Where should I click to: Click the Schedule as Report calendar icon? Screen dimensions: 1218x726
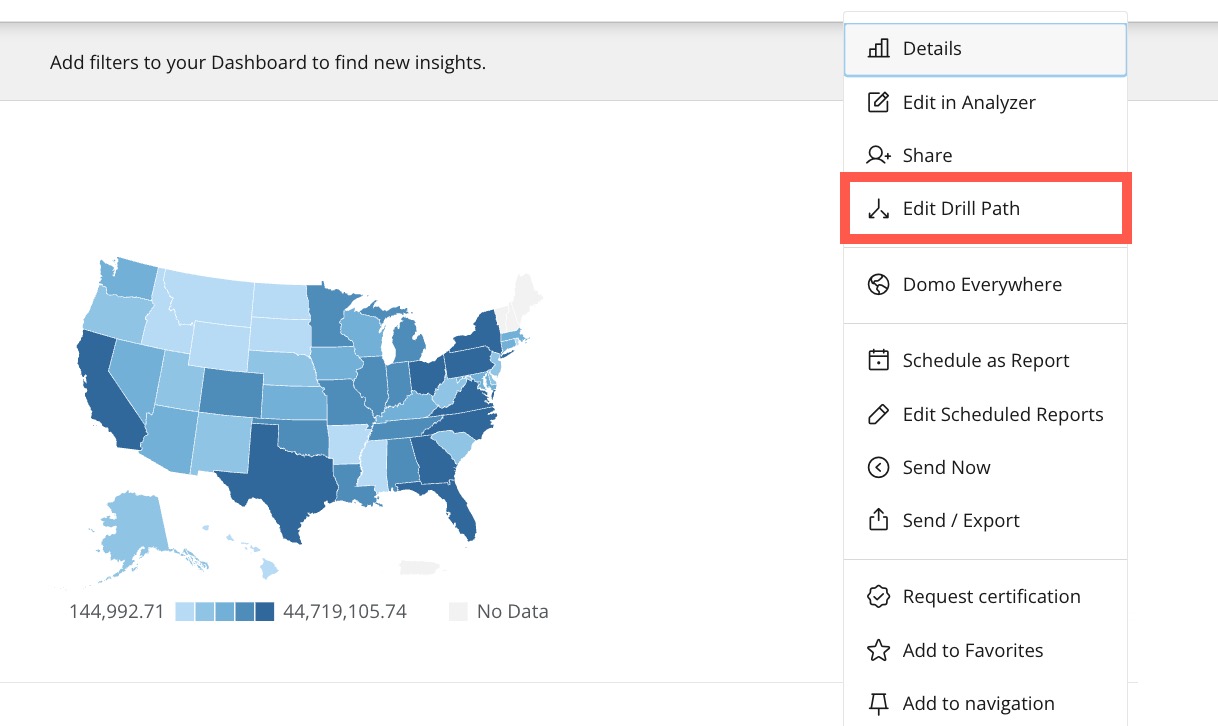(x=878, y=360)
